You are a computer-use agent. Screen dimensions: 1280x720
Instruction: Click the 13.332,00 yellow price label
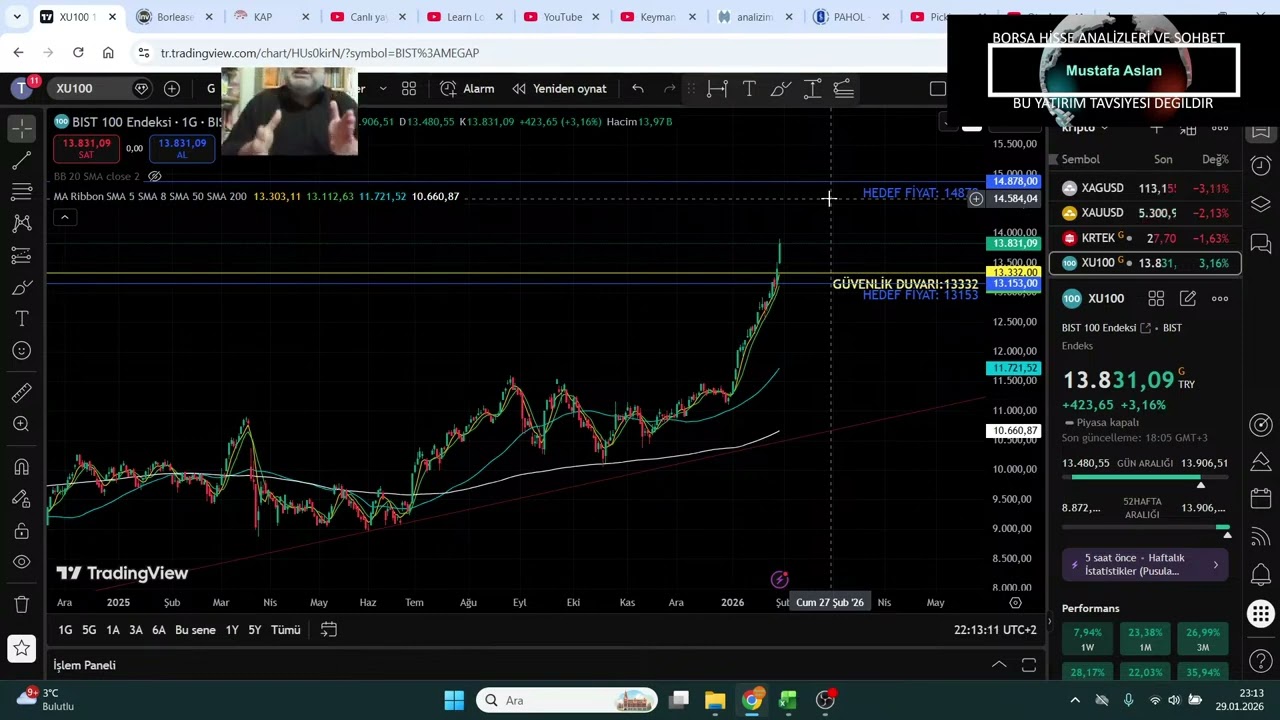(x=1014, y=272)
